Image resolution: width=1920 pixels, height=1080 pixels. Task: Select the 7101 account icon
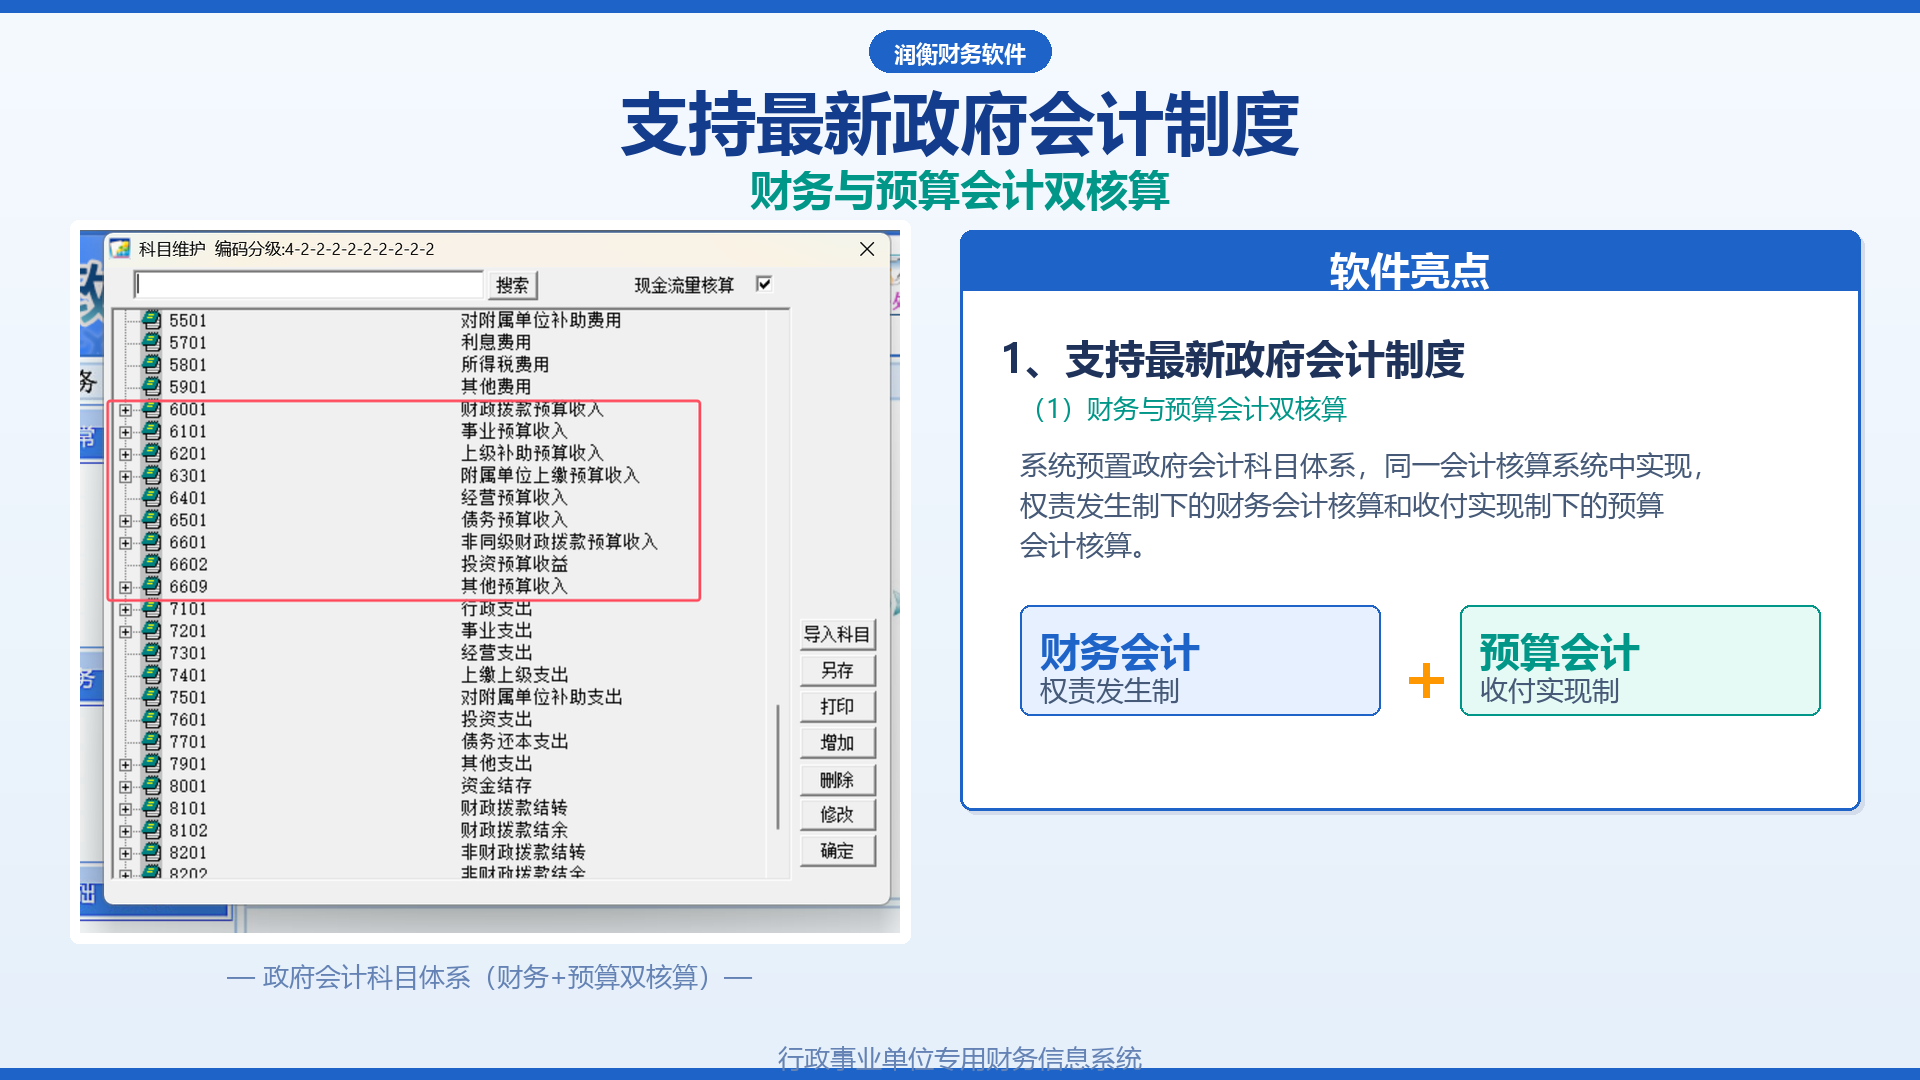pos(151,608)
